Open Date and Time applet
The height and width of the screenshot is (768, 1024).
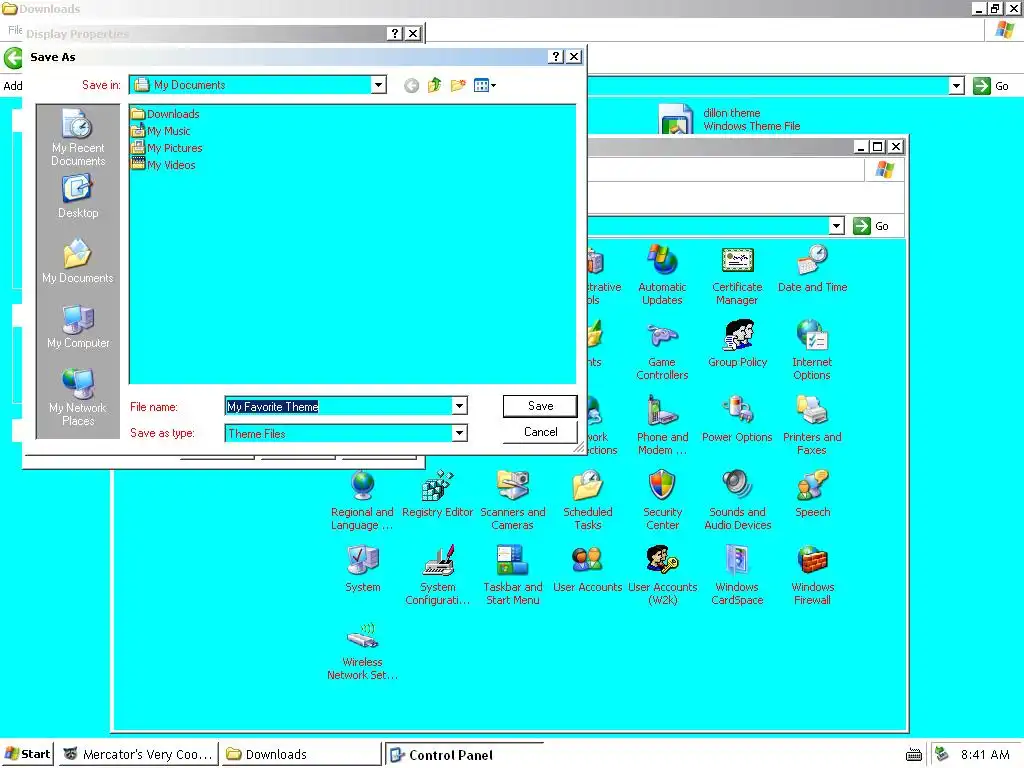coord(812,268)
